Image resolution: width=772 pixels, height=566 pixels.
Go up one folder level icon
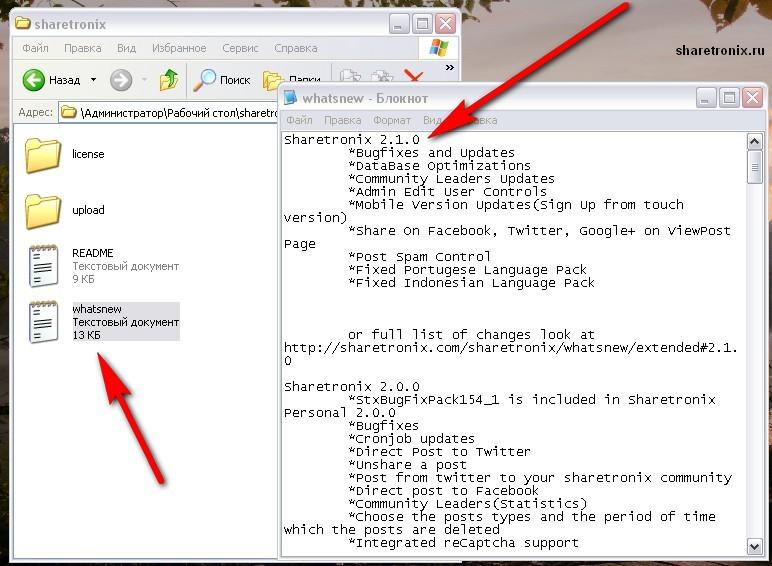169,80
